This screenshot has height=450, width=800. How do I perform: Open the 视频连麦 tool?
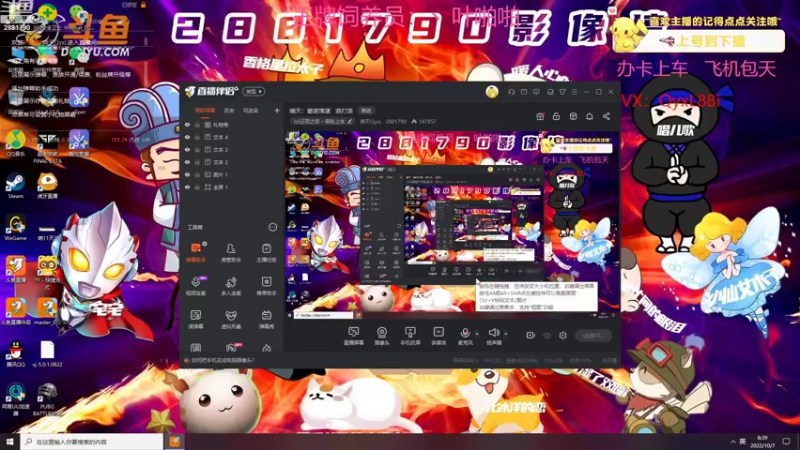tap(195, 286)
